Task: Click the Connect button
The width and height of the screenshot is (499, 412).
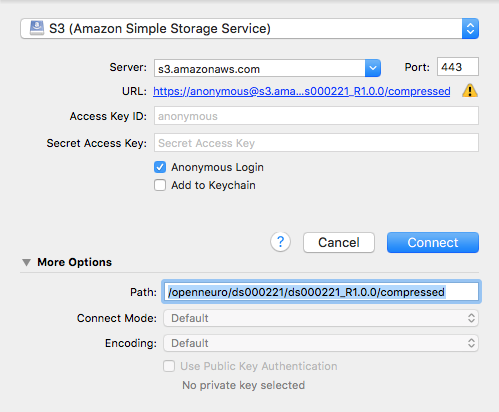Action: (x=433, y=242)
